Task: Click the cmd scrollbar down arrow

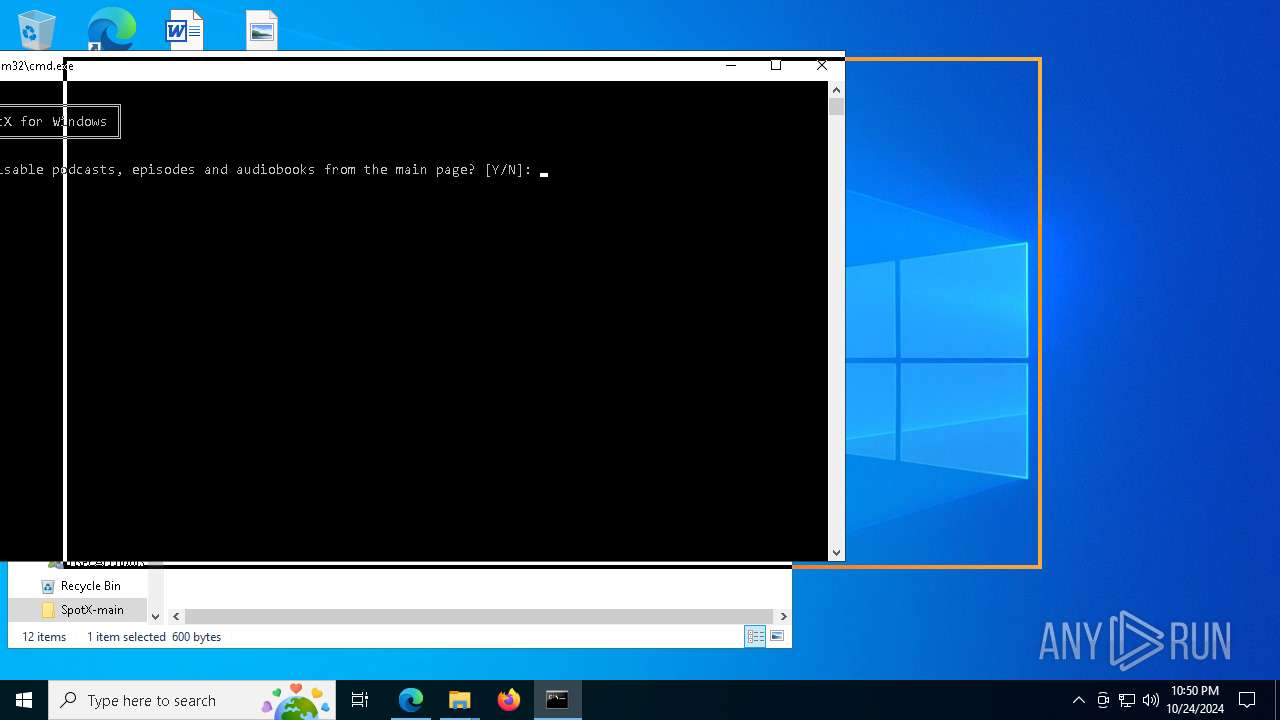Action: [x=836, y=552]
